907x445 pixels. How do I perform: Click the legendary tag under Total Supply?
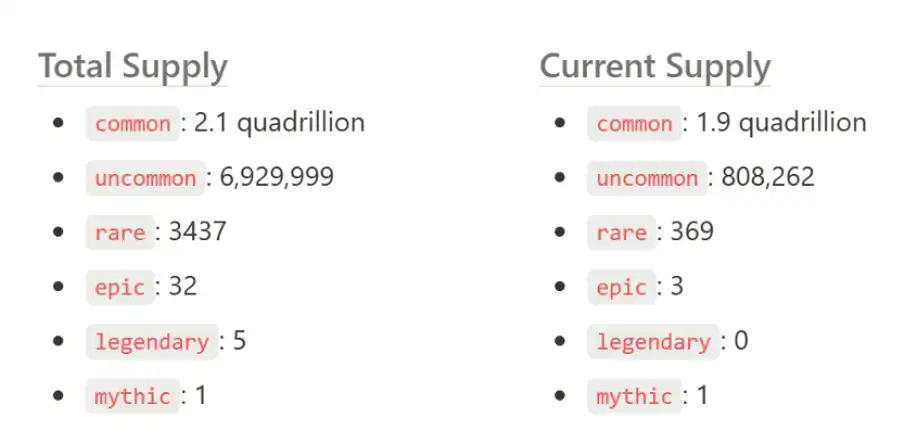pos(152,342)
